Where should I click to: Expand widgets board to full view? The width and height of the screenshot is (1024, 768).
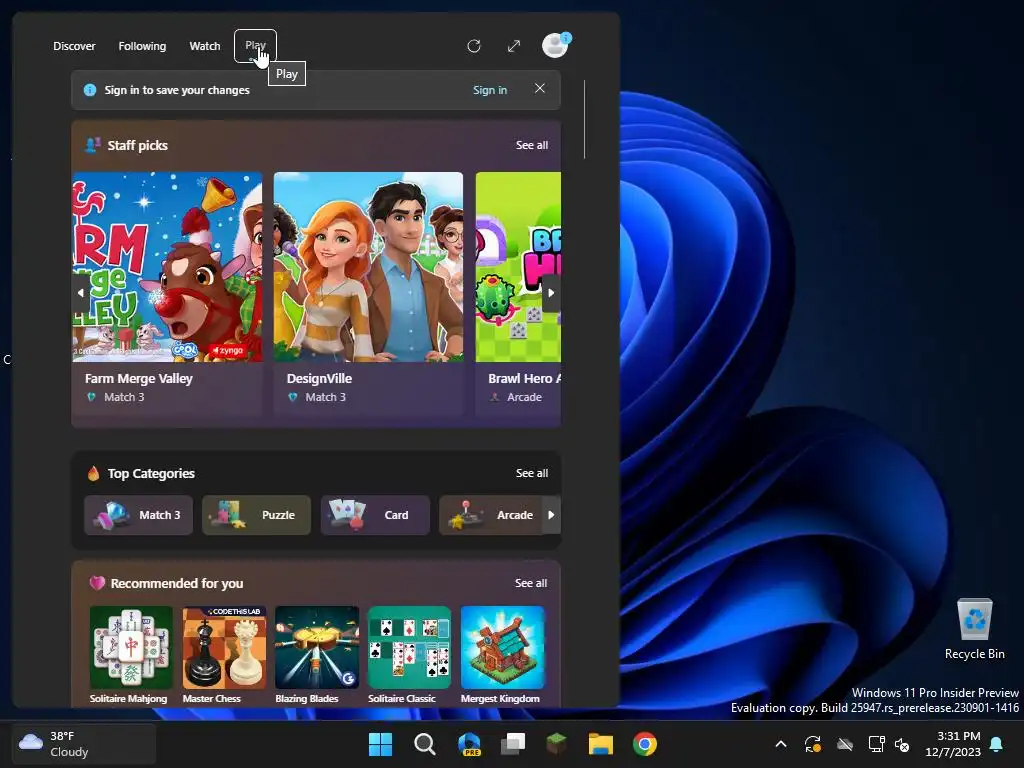(514, 46)
